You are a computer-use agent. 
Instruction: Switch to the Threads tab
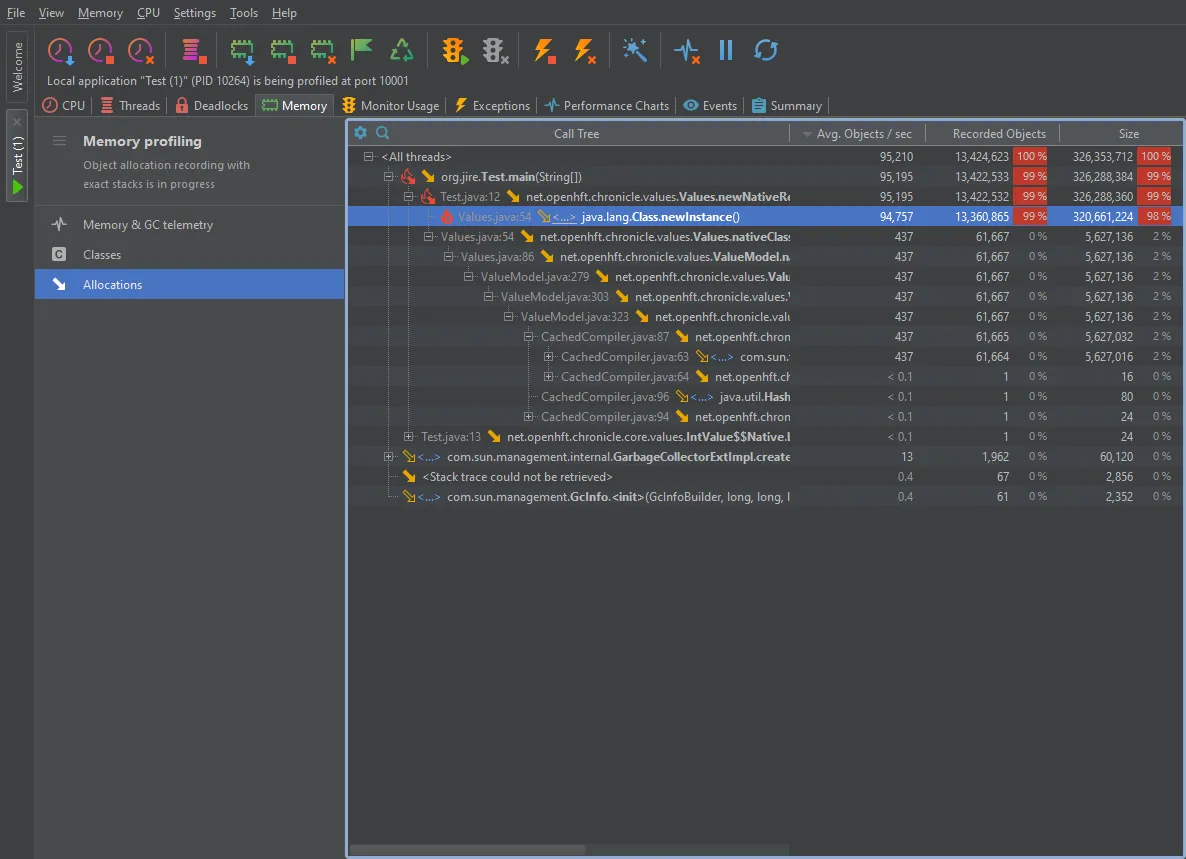(130, 106)
